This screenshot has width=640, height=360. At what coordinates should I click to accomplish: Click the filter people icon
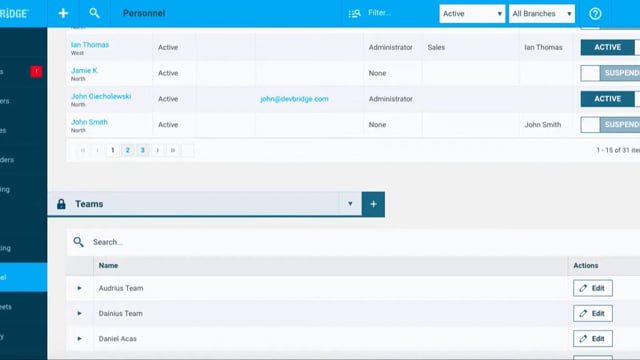354,13
